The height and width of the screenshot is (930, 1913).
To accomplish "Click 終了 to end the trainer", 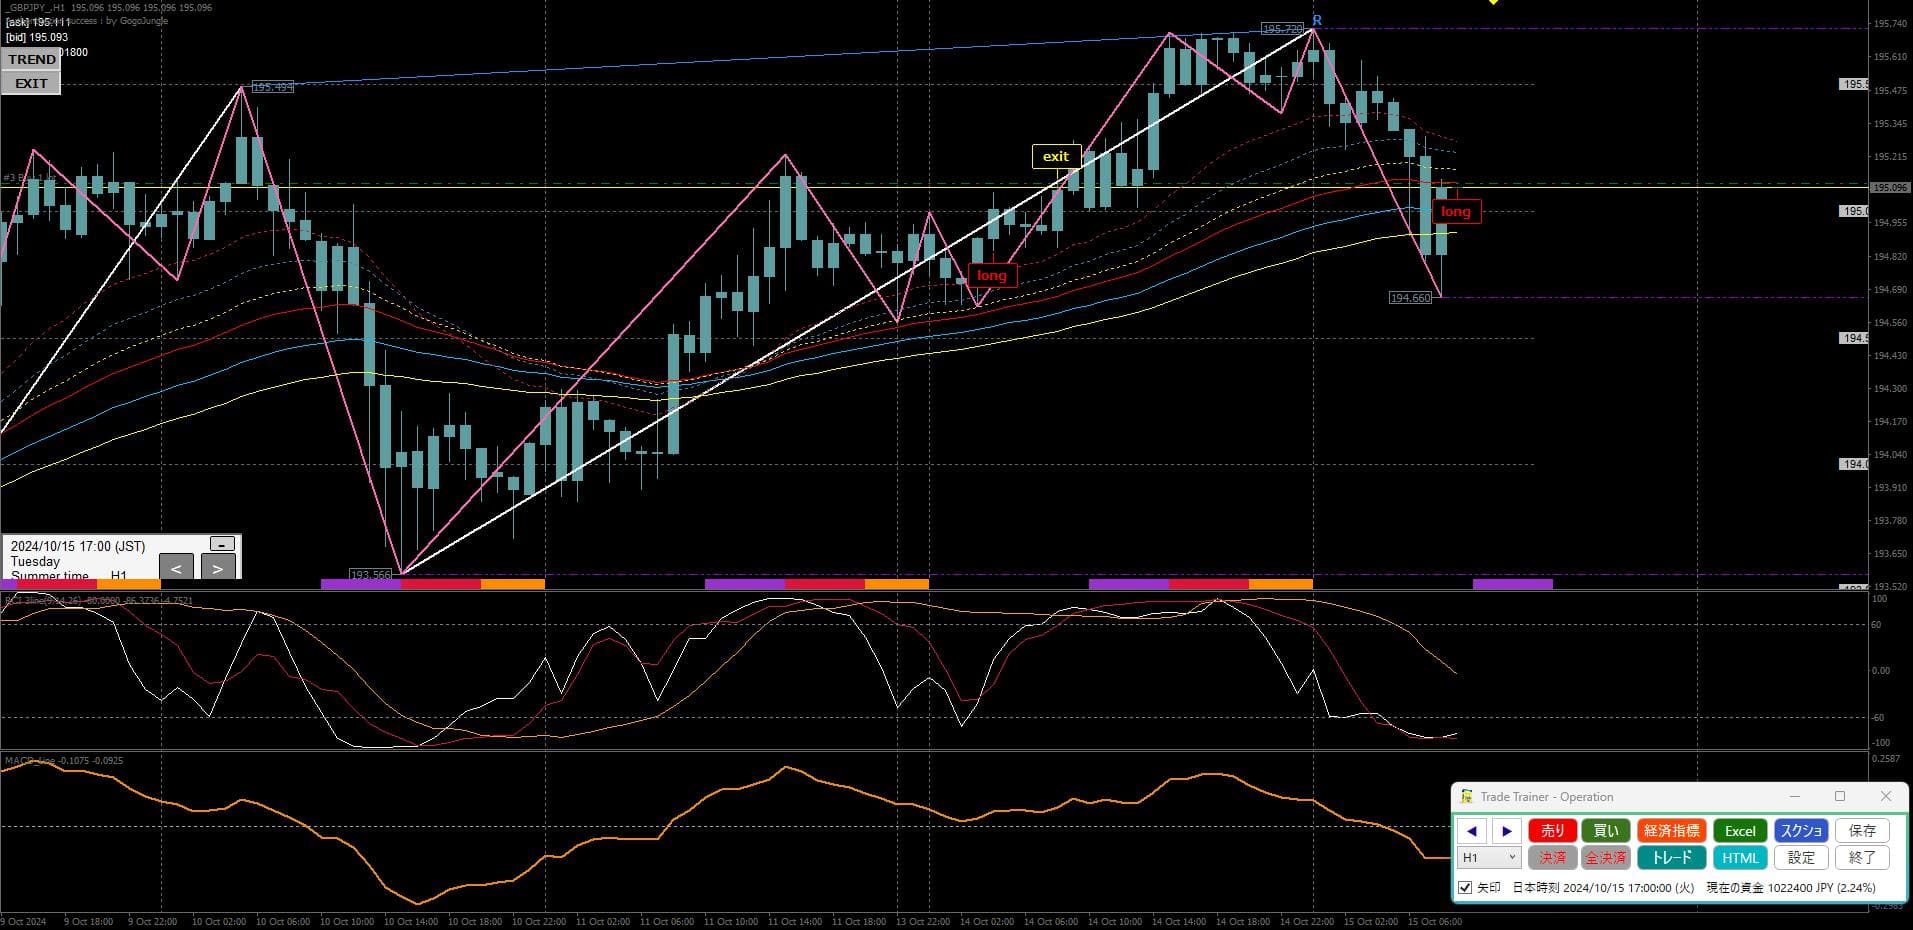I will pos(1862,858).
